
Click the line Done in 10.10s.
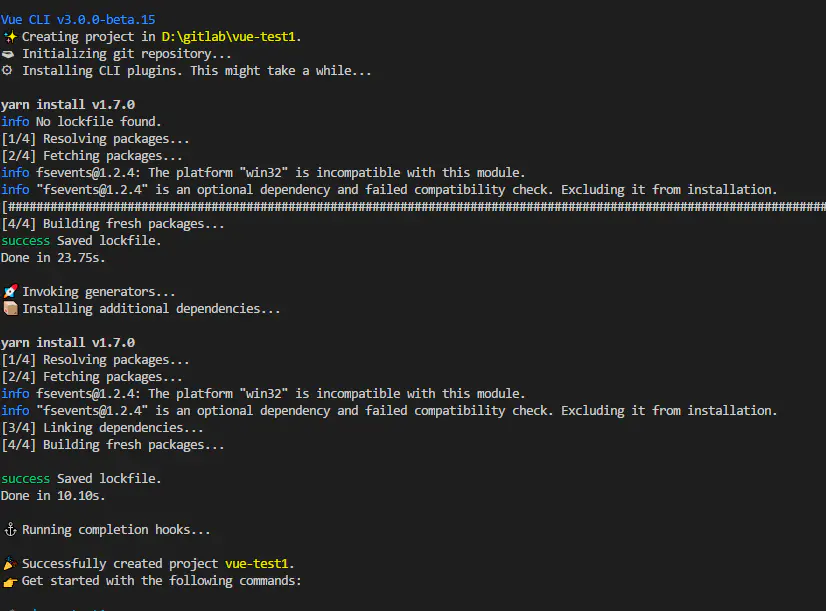[53, 496]
